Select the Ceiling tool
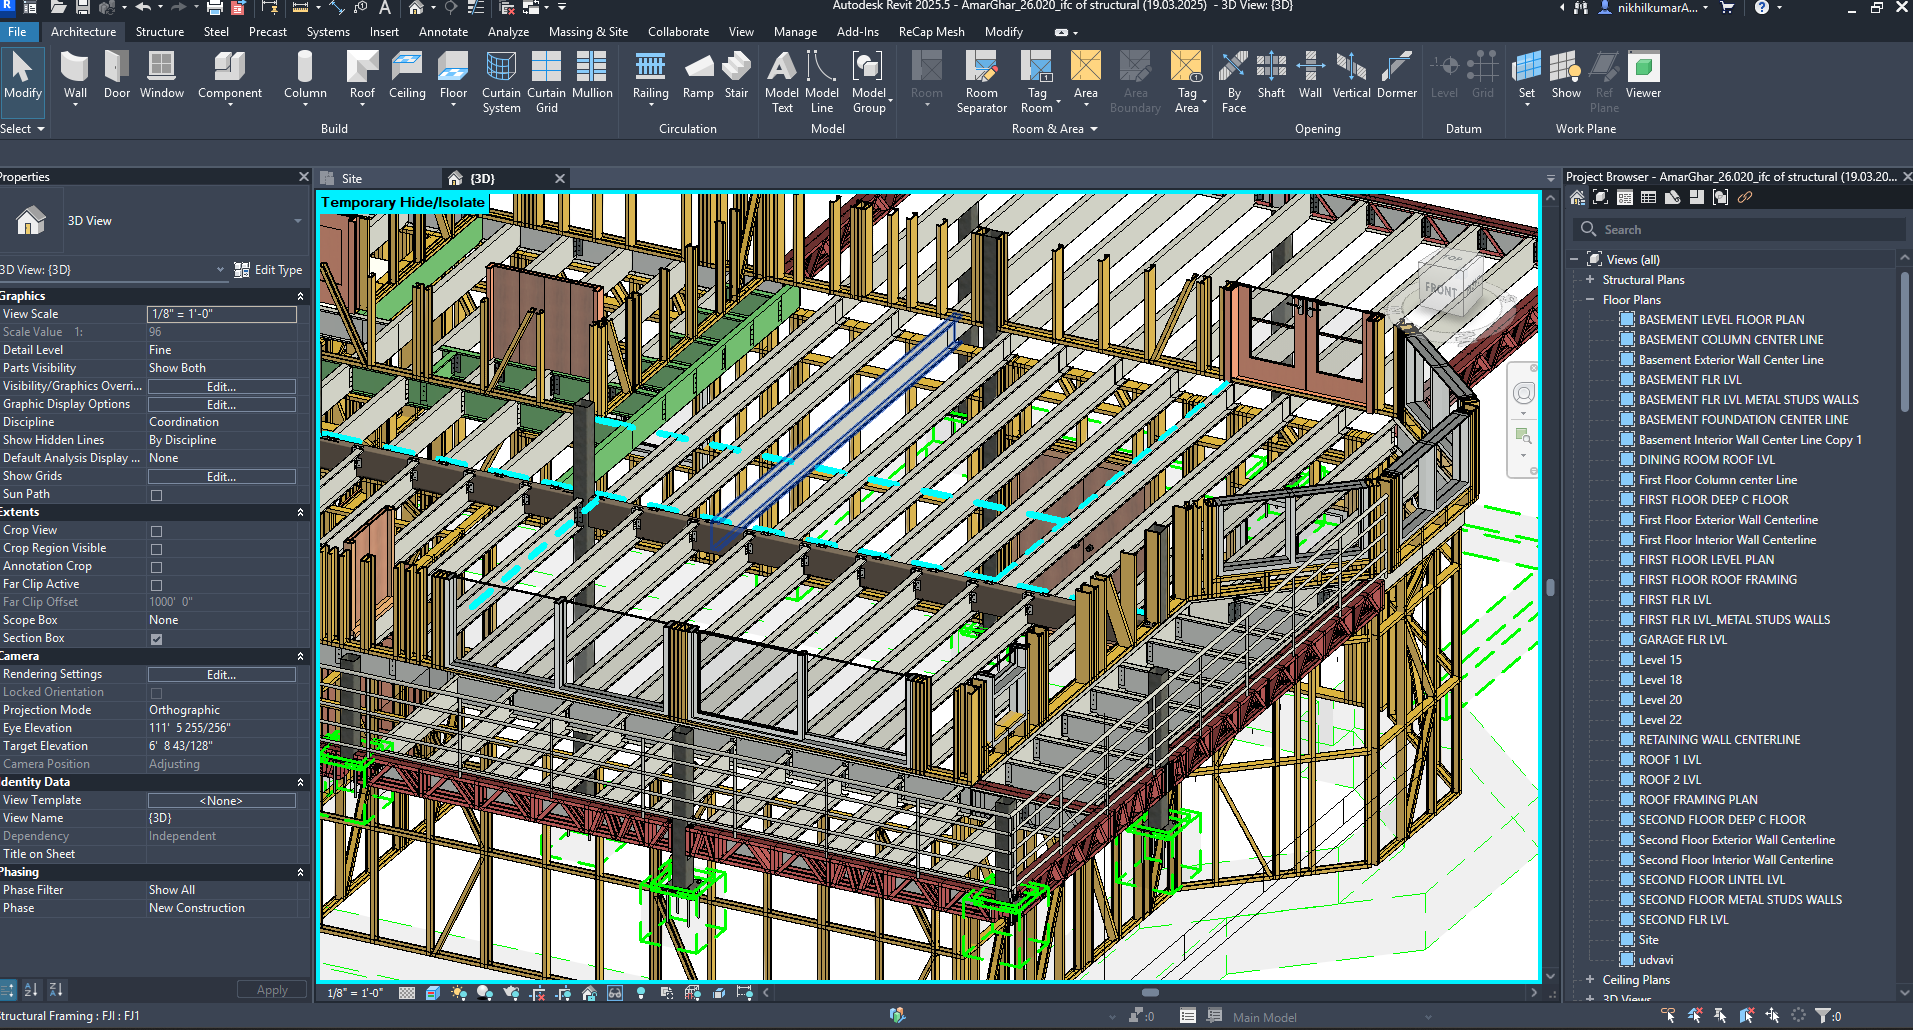 [x=407, y=76]
